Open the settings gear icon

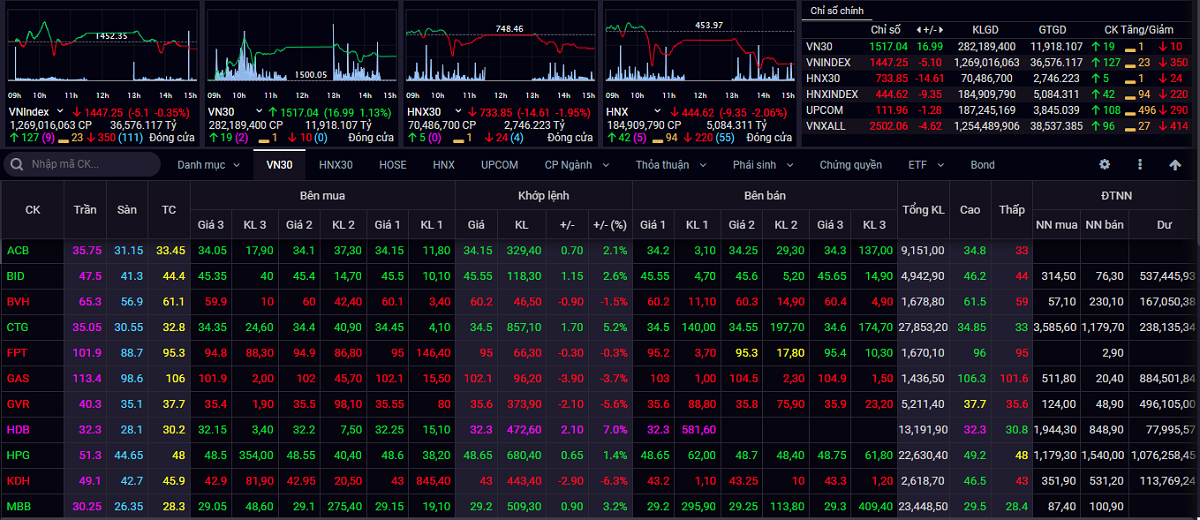click(1105, 165)
